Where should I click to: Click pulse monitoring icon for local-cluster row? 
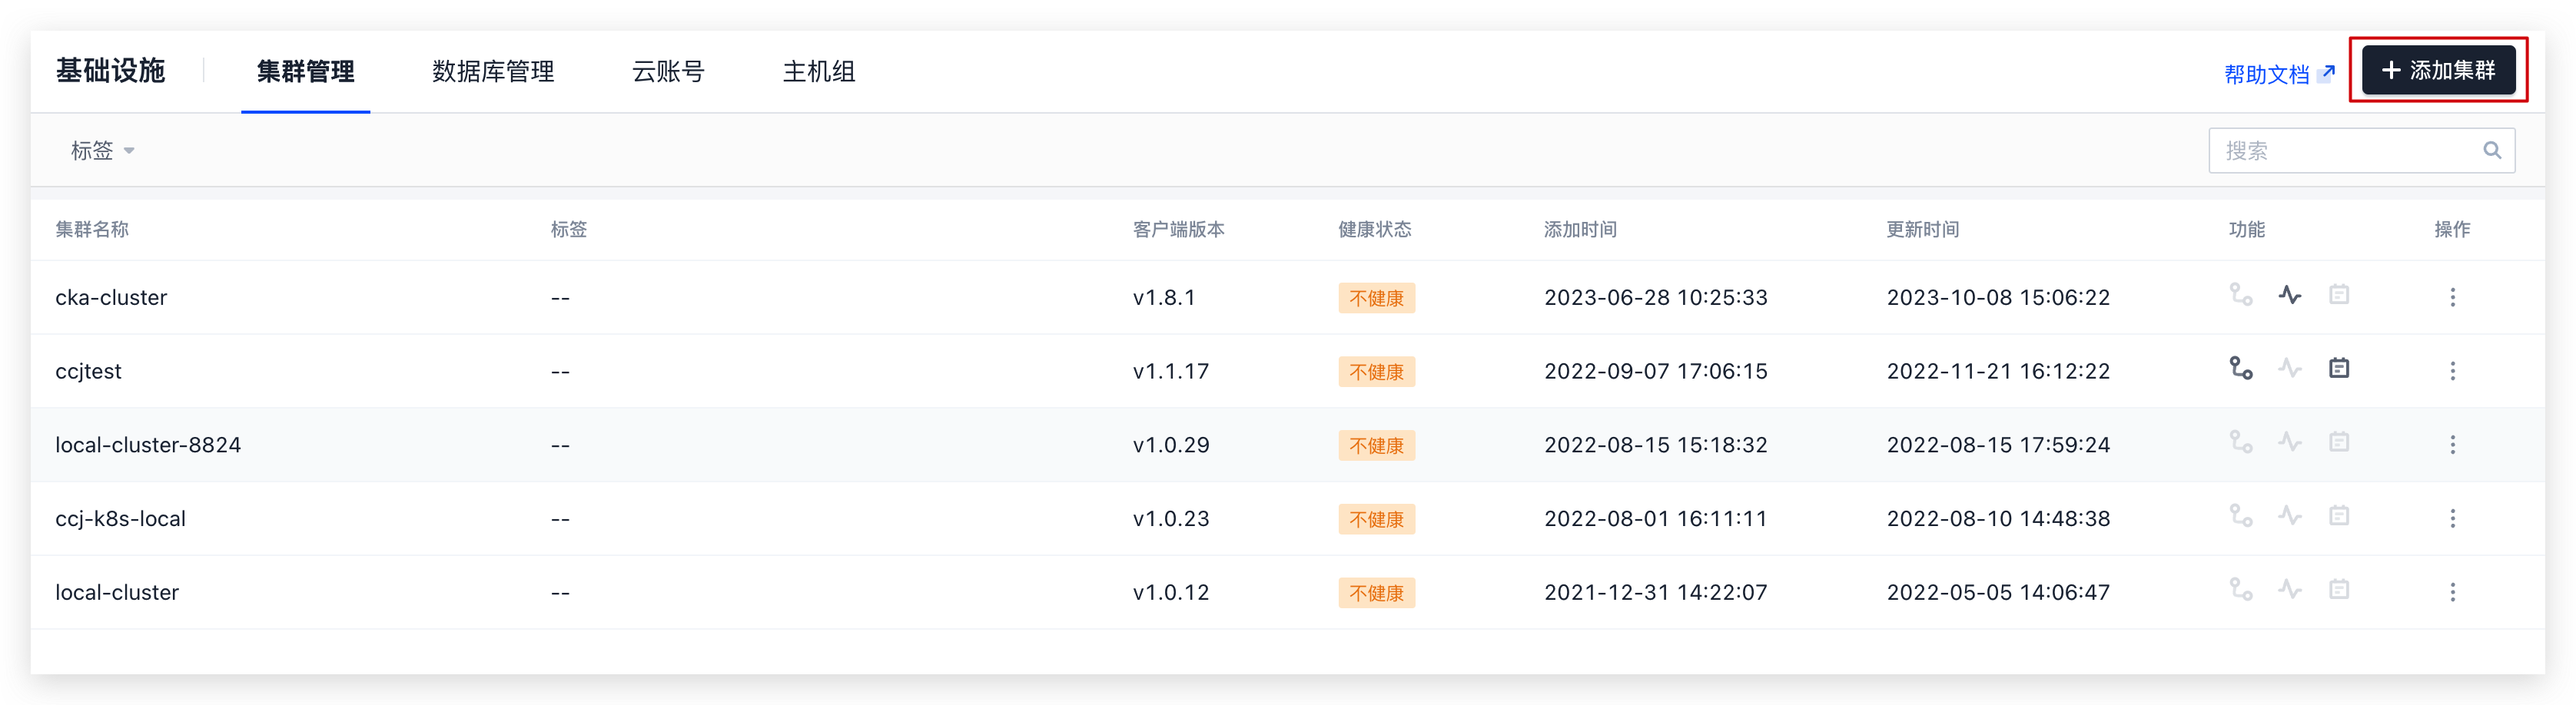coord(2290,589)
